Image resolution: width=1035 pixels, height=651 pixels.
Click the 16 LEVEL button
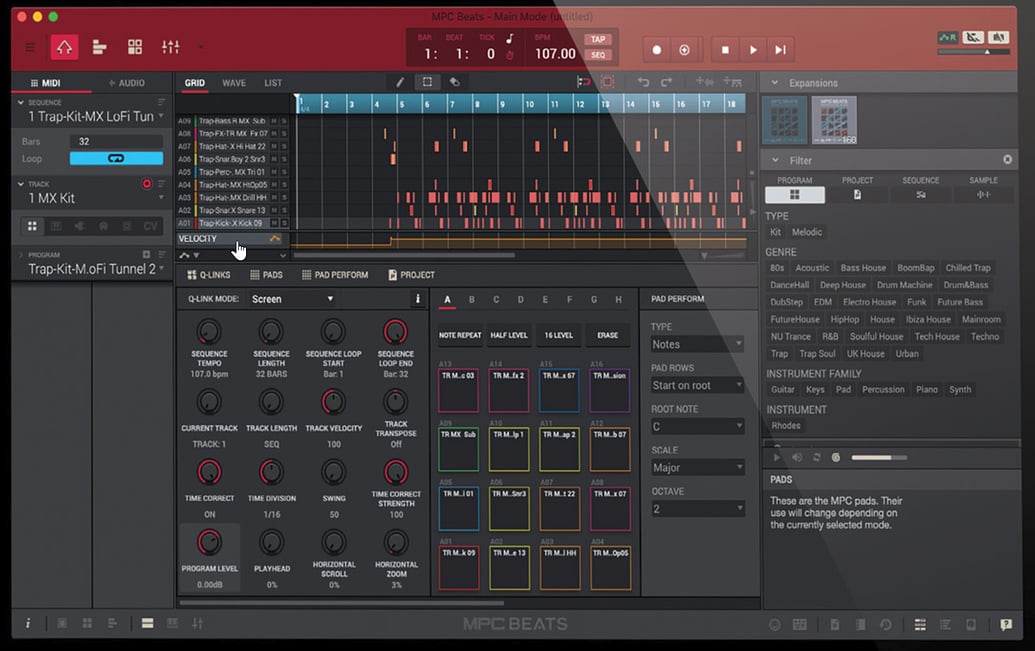click(558, 335)
